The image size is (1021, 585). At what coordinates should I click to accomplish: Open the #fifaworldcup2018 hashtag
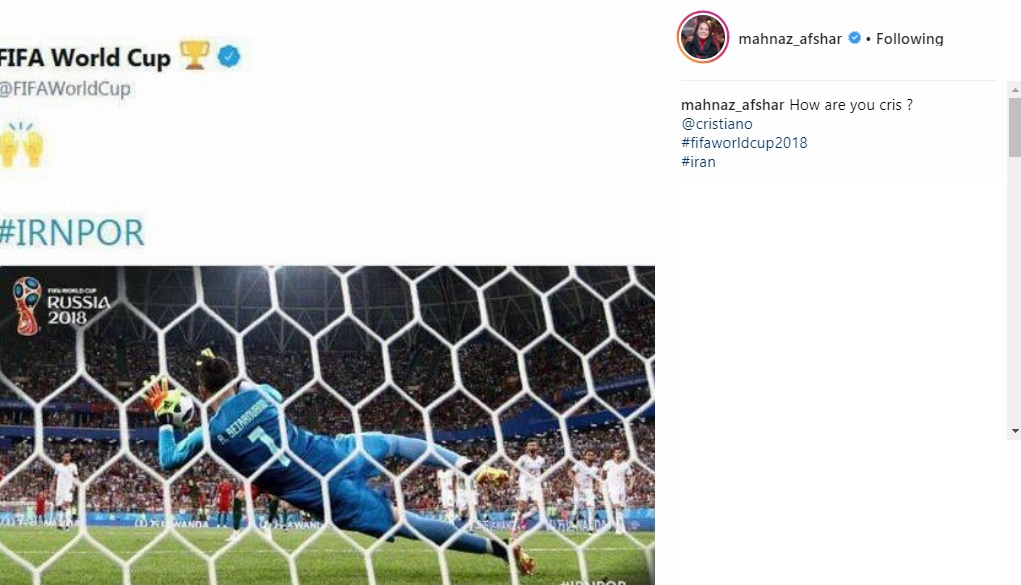tap(744, 143)
